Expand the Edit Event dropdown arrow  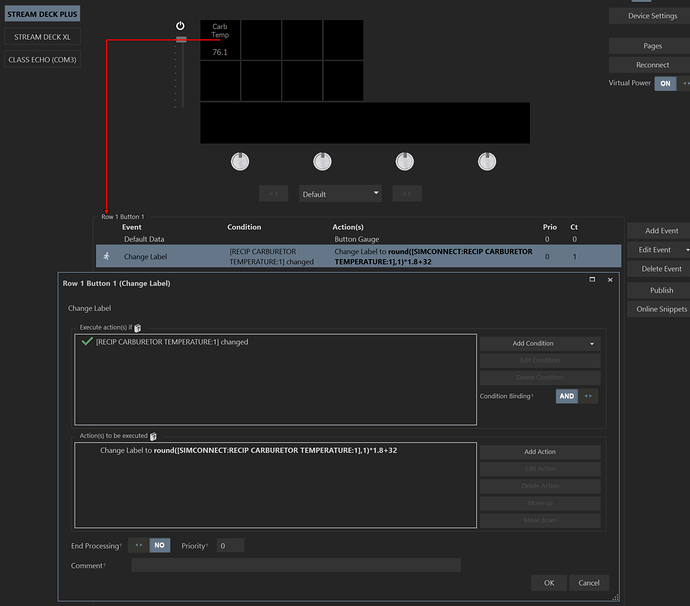(687, 250)
